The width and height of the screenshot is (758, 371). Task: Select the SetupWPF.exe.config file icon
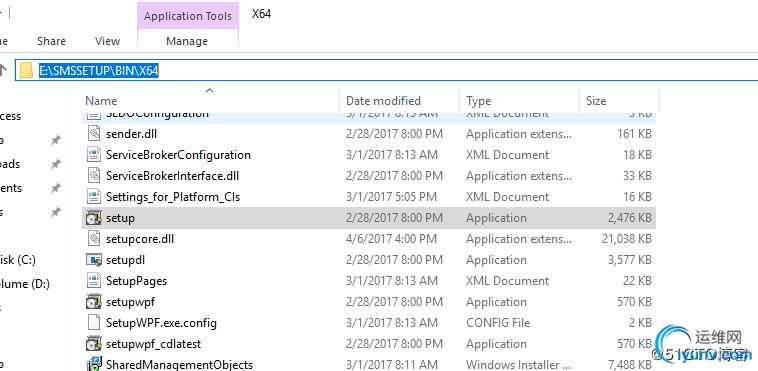(93, 323)
